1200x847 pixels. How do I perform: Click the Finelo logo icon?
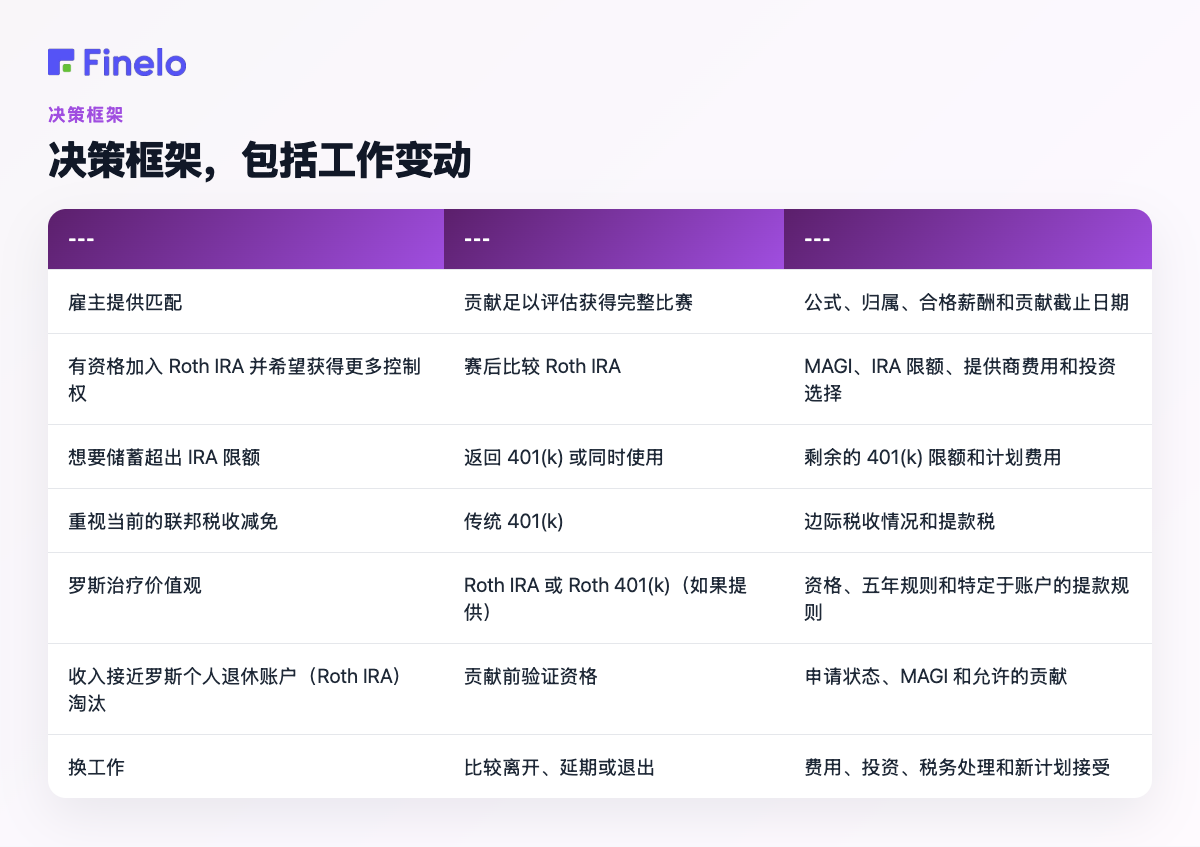(61, 62)
